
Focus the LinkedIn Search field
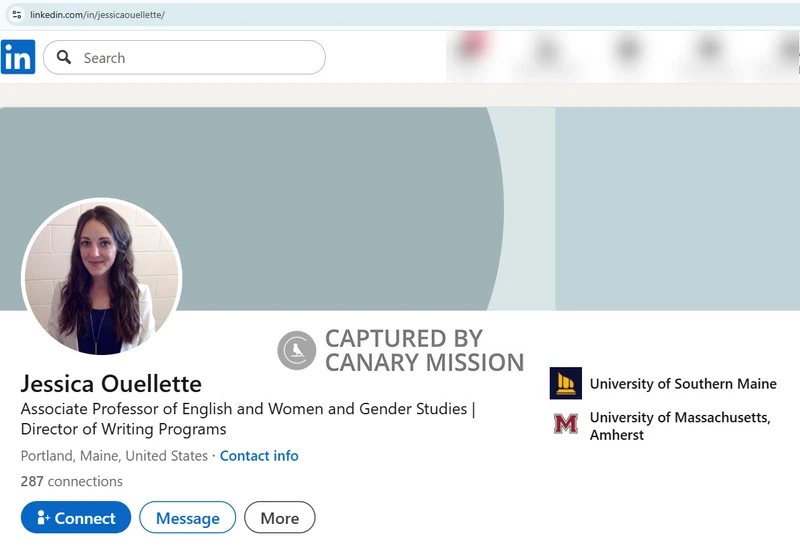click(184, 58)
